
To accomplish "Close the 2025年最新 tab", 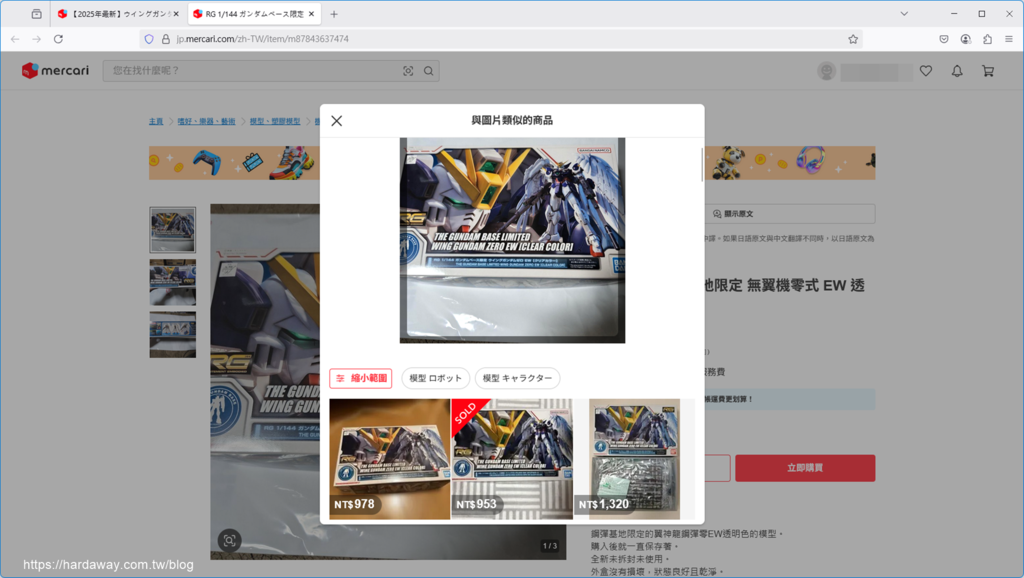I will tap(176, 14).
